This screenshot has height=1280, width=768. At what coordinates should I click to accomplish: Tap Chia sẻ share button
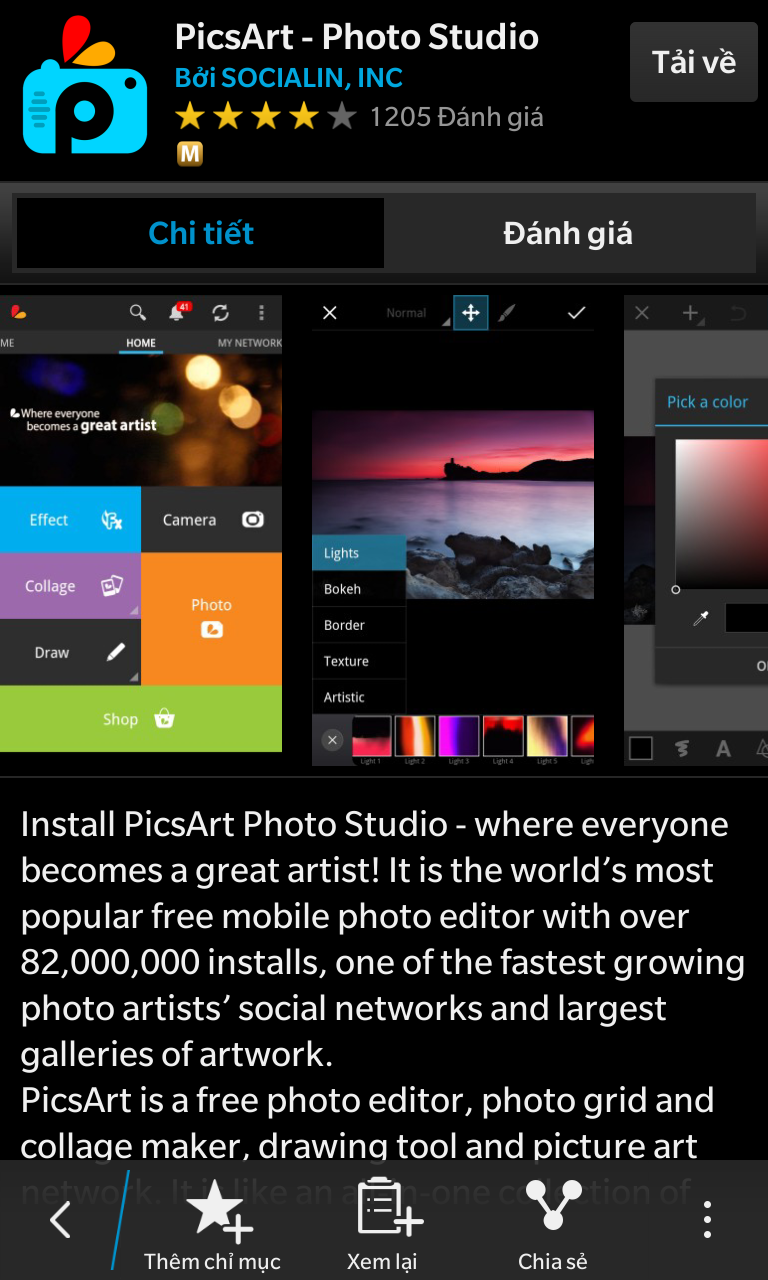pos(553,1225)
